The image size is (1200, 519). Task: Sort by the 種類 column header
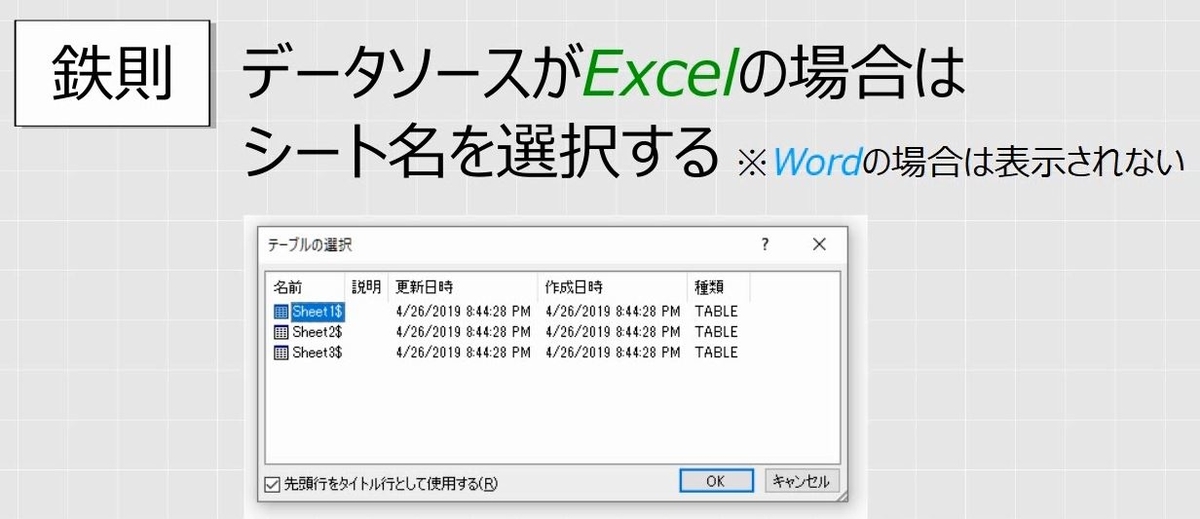coord(718,287)
